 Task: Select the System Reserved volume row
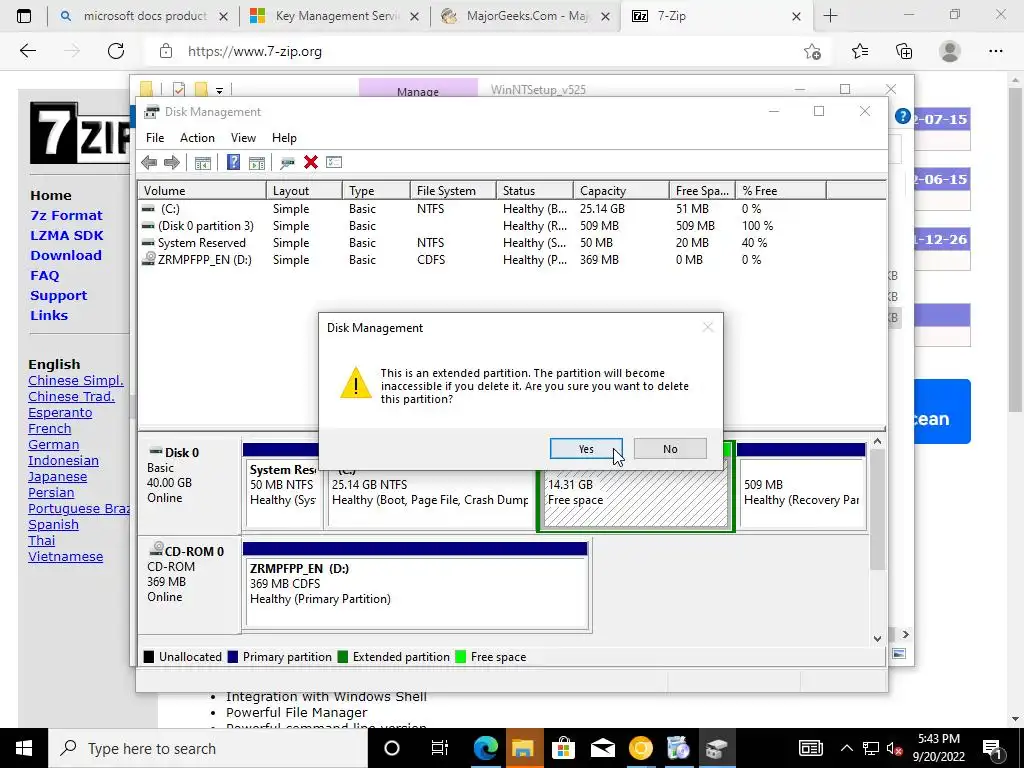click(x=511, y=243)
